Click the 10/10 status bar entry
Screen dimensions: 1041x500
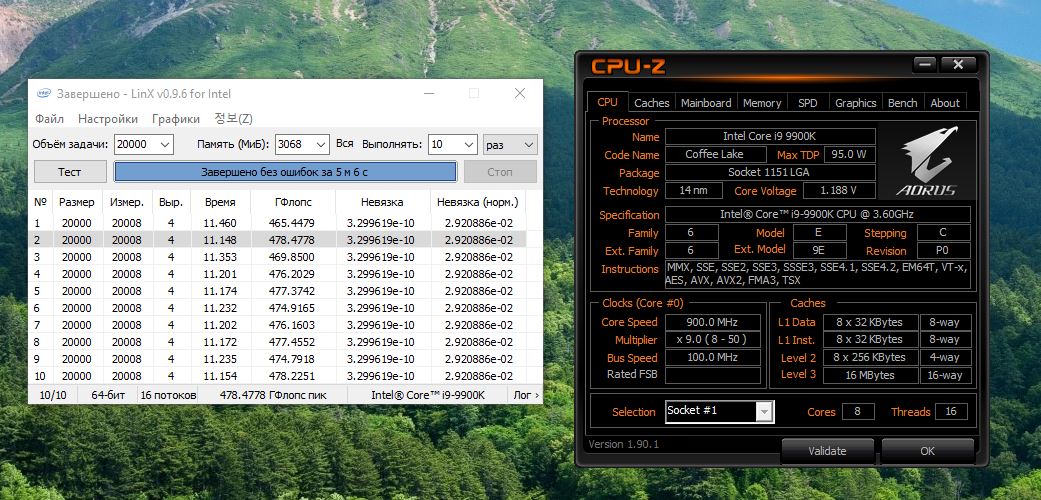coord(53,395)
